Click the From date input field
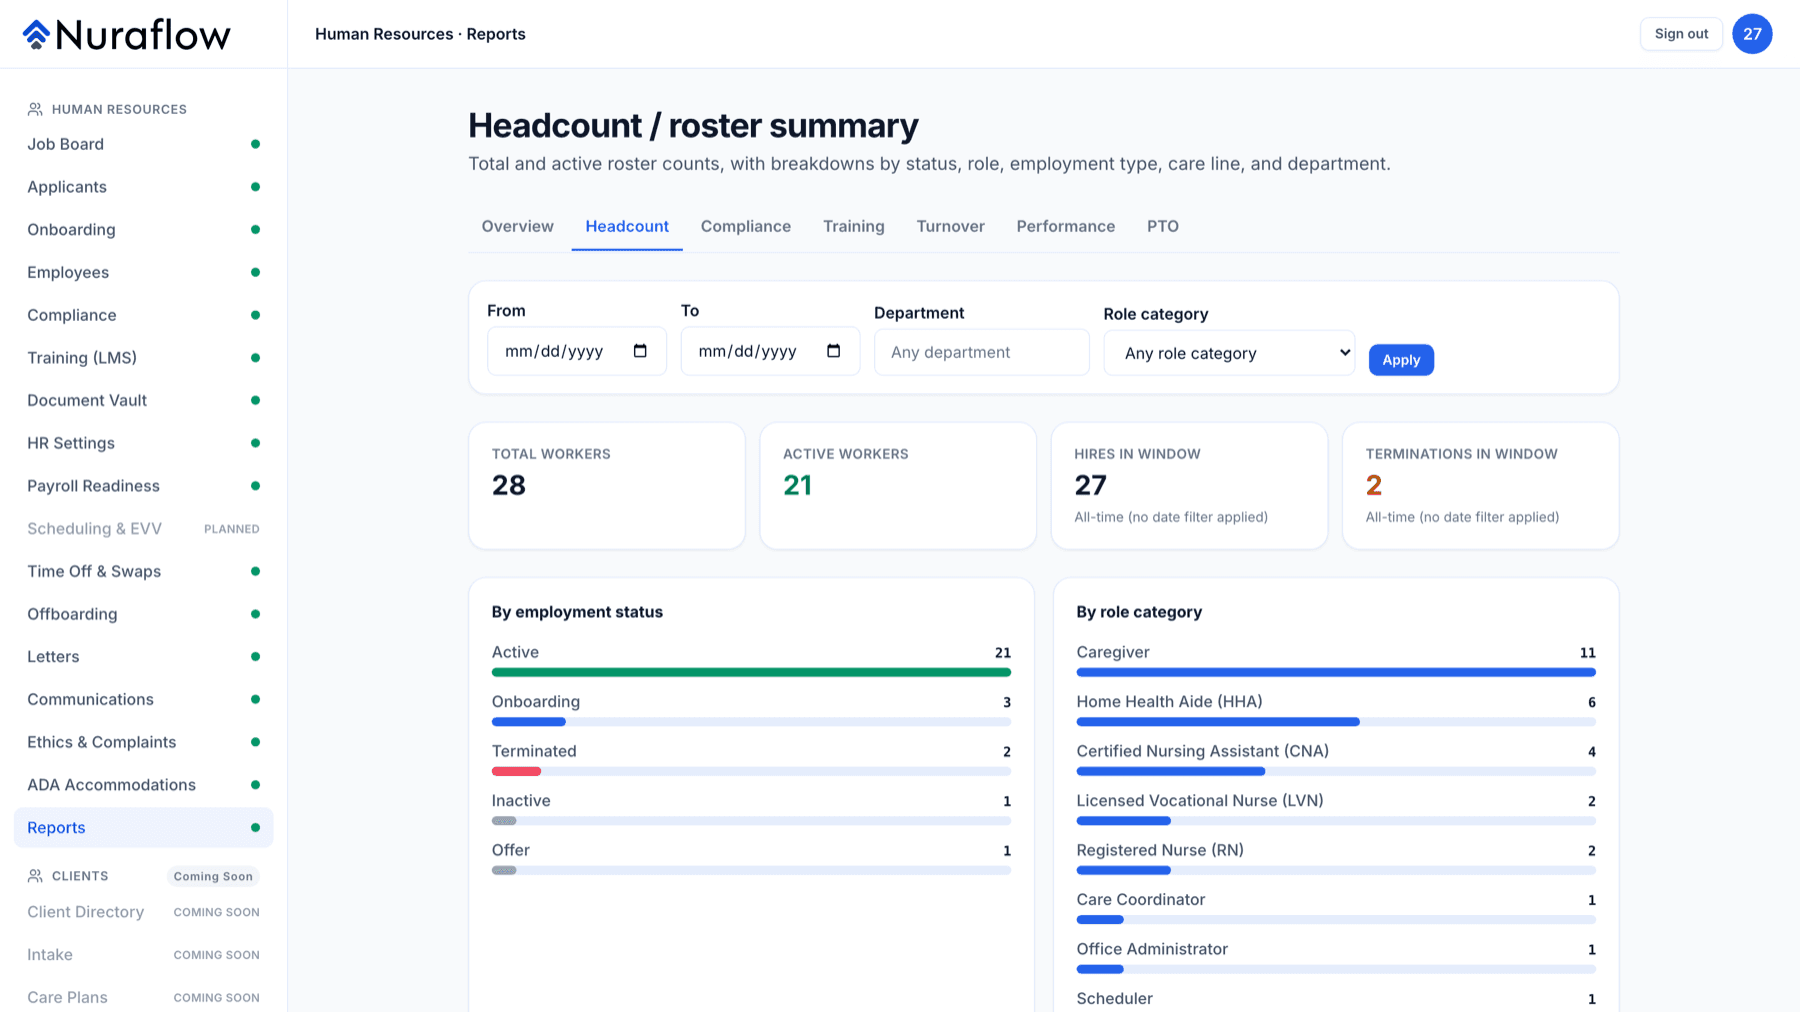This screenshot has width=1800, height=1012. (x=577, y=351)
